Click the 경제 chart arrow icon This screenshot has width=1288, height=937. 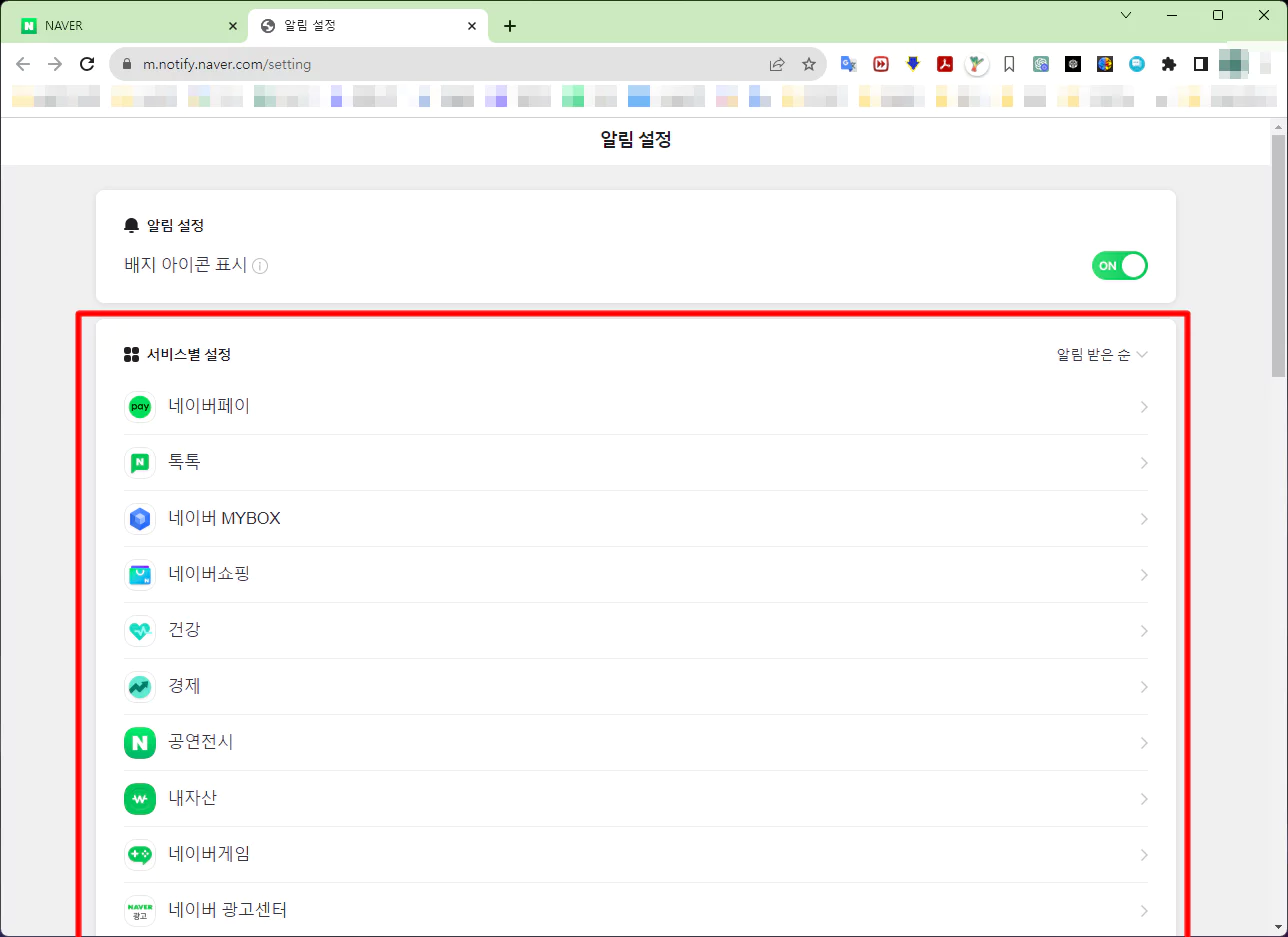[140, 687]
